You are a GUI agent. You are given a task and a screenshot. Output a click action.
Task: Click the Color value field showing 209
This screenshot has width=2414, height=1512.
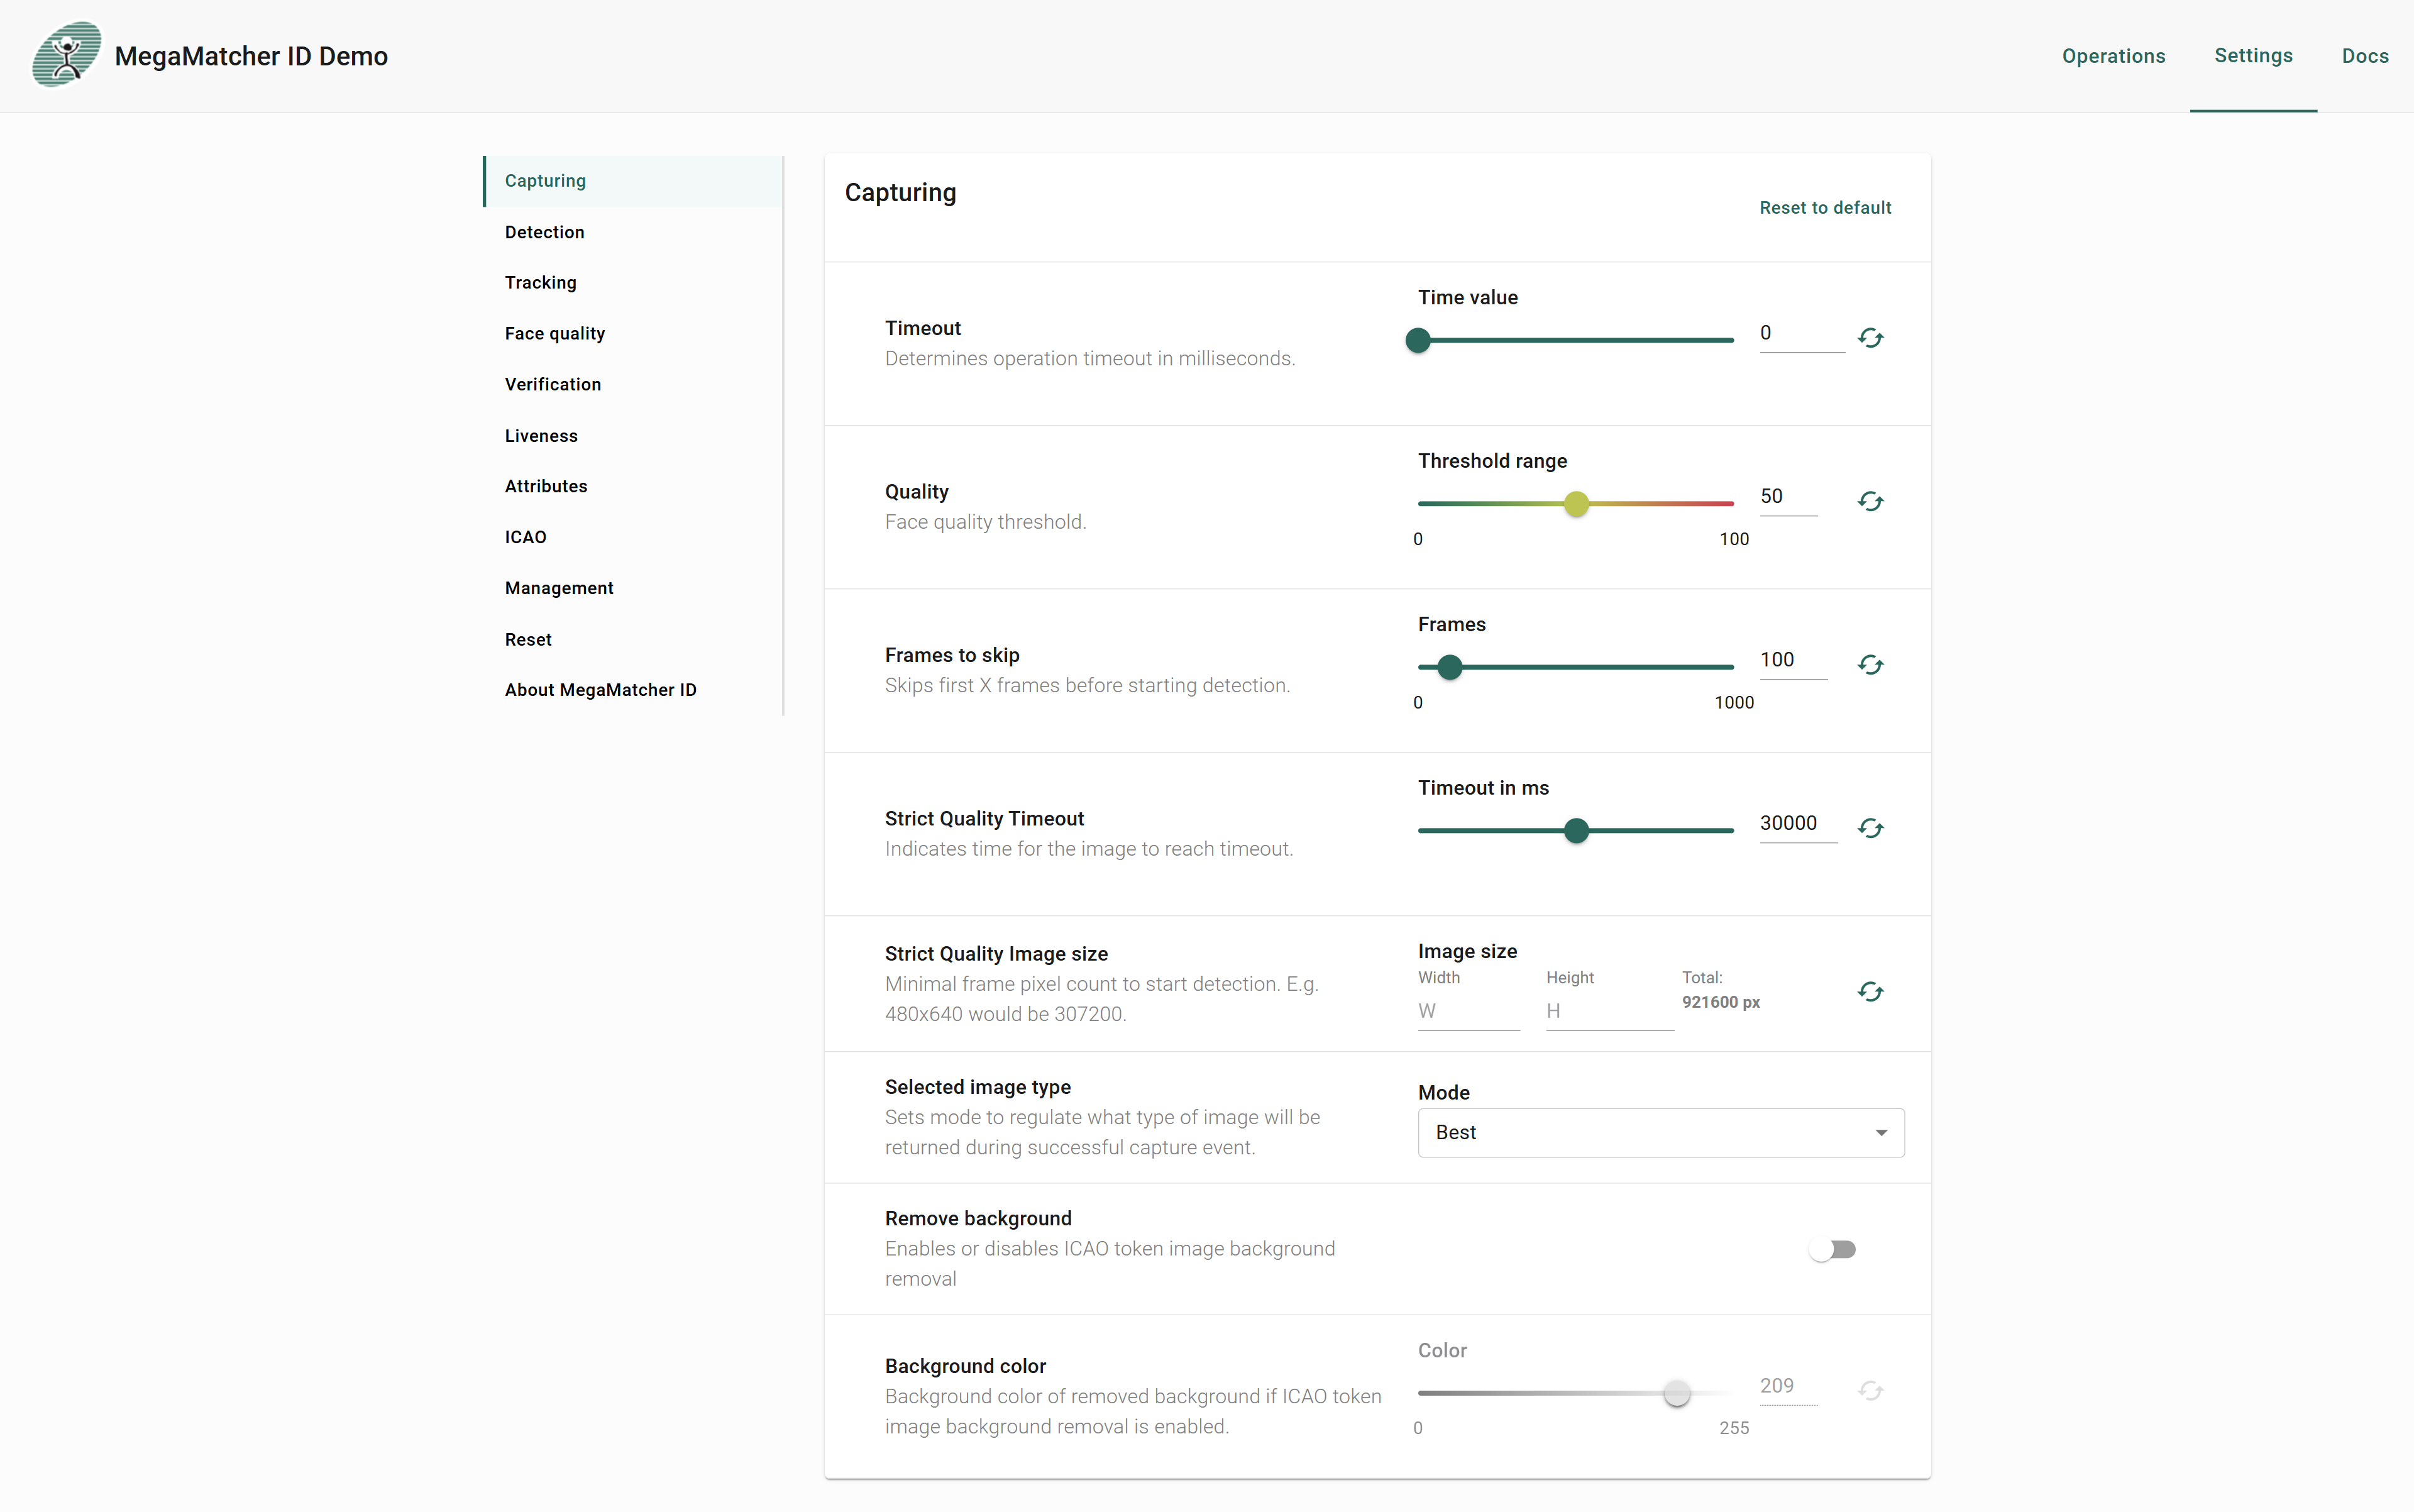click(x=1788, y=1386)
